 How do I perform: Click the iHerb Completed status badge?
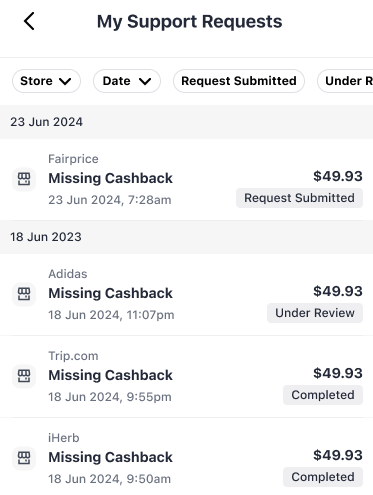coord(323,477)
